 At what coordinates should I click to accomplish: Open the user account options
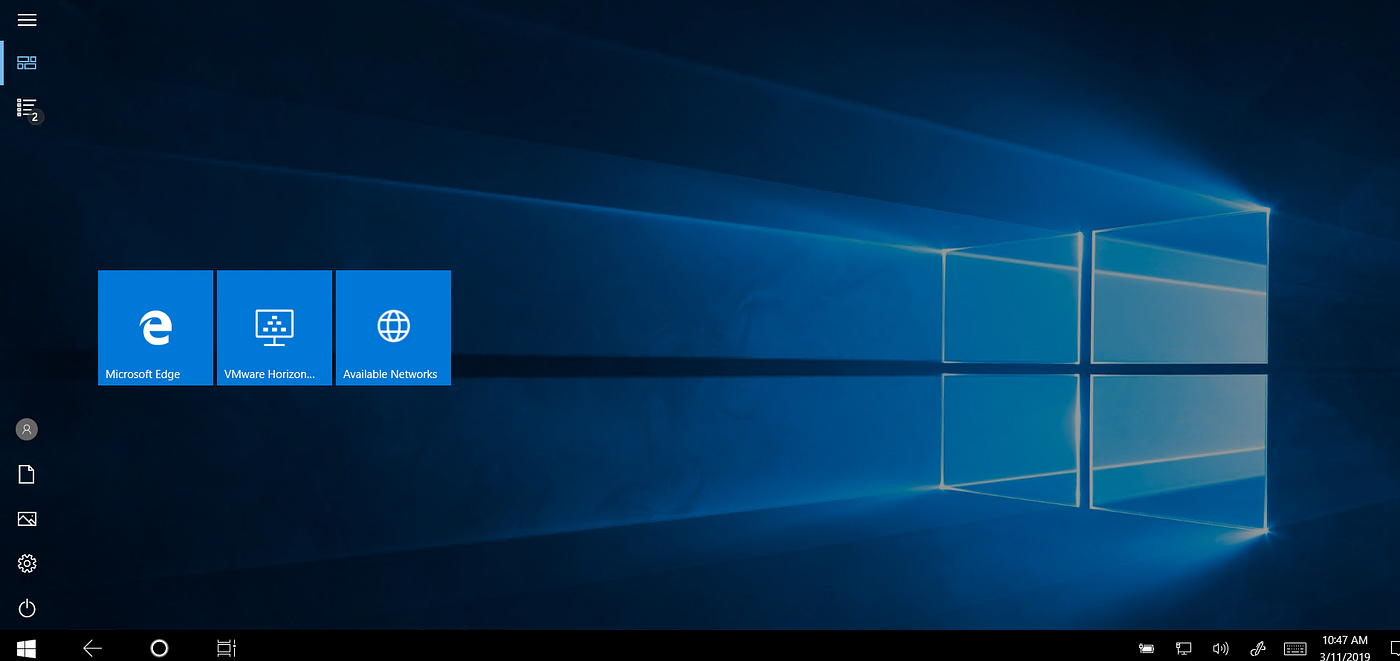pyautogui.click(x=26, y=429)
